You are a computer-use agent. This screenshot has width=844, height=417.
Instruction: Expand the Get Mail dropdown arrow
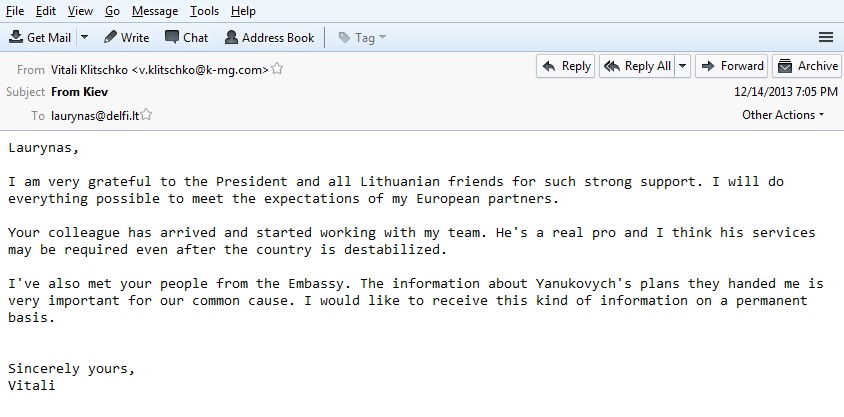(84, 37)
